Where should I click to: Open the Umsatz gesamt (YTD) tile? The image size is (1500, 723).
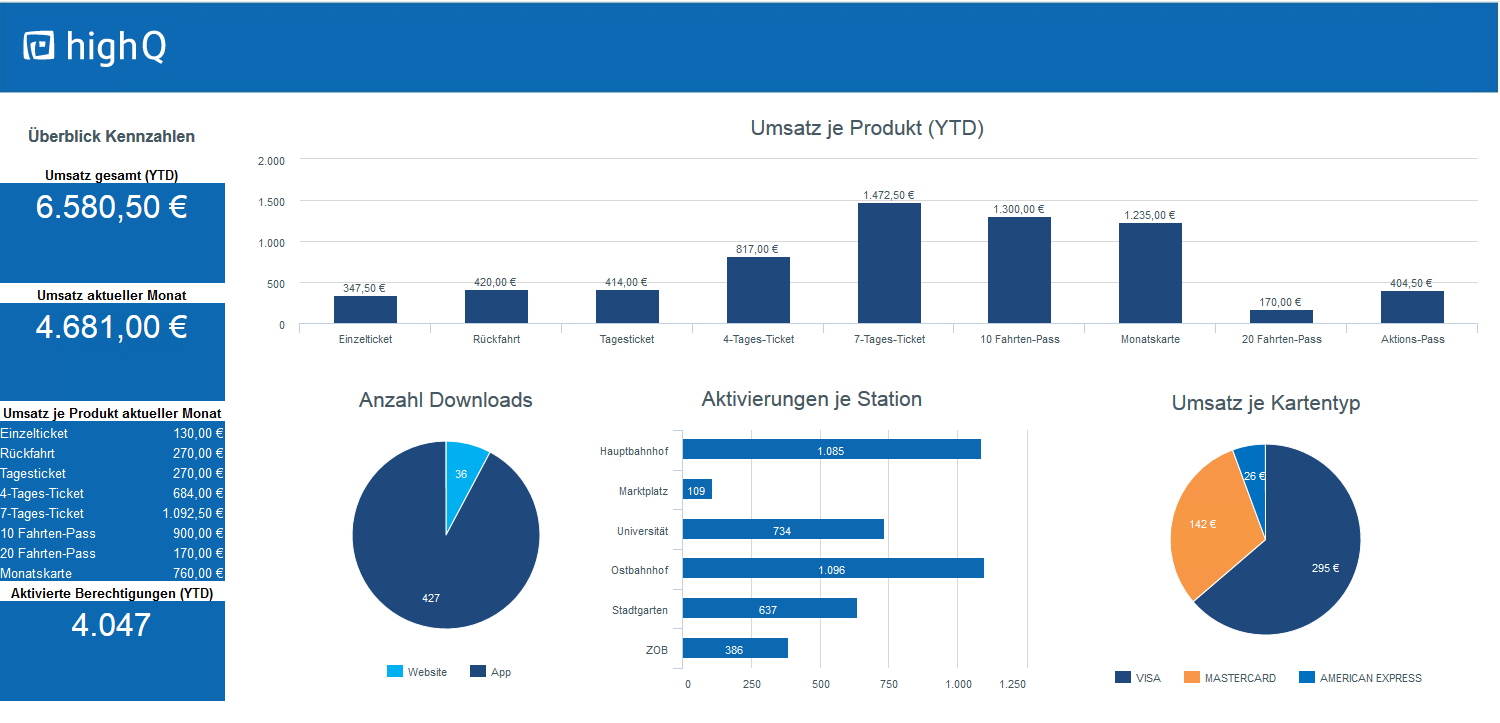(112, 232)
